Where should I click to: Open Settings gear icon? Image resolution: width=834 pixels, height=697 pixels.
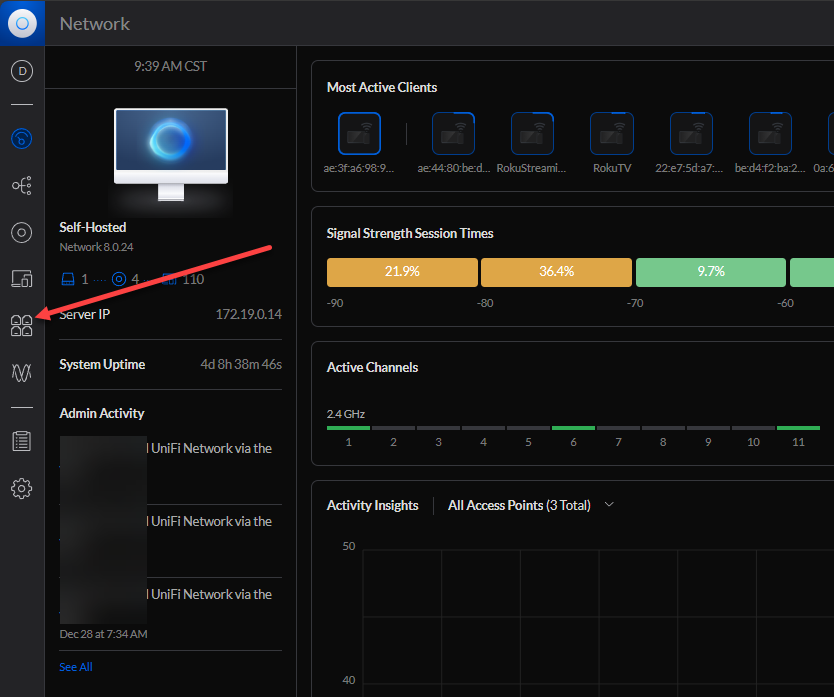[x=22, y=488]
